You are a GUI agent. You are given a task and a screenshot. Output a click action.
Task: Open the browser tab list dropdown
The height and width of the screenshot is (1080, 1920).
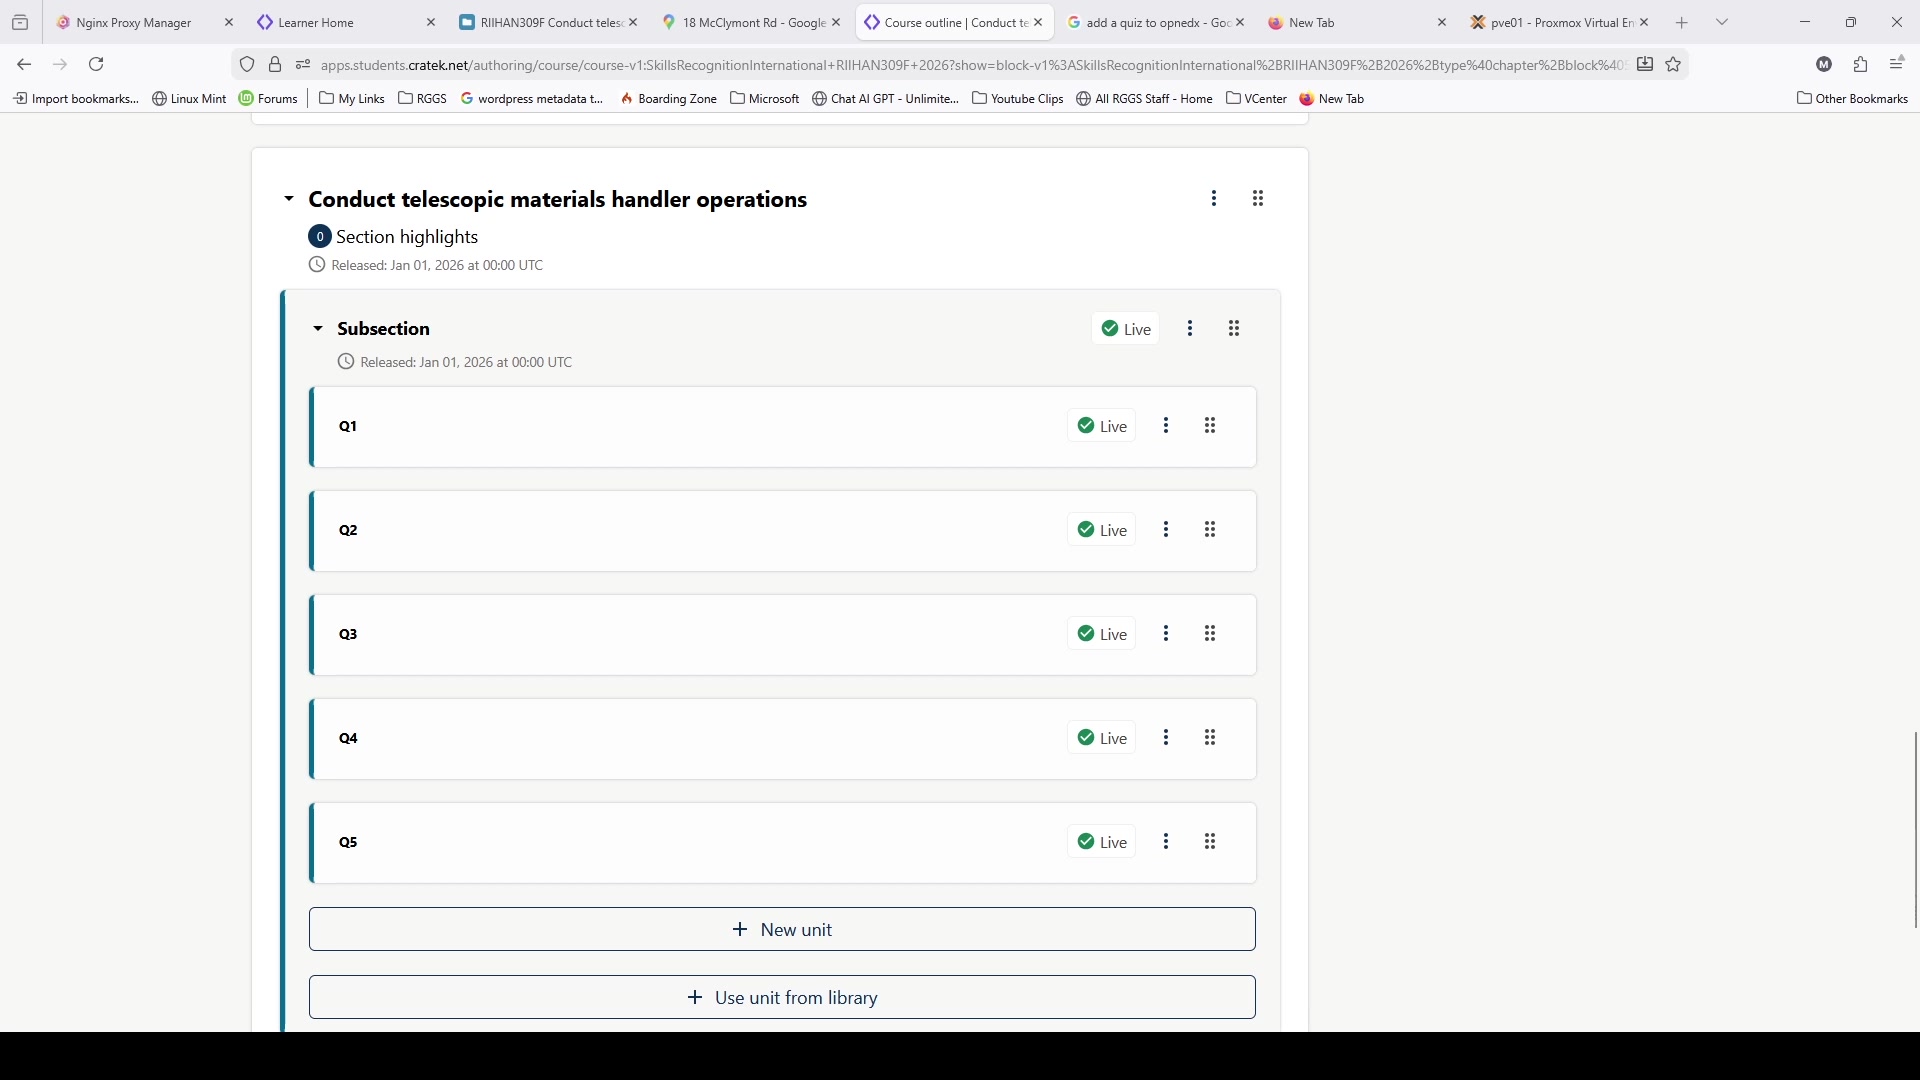pos(1722,22)
